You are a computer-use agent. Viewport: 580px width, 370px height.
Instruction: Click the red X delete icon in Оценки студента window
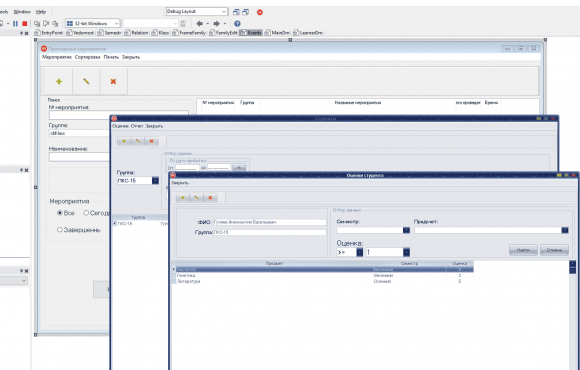tap(210, 198)
